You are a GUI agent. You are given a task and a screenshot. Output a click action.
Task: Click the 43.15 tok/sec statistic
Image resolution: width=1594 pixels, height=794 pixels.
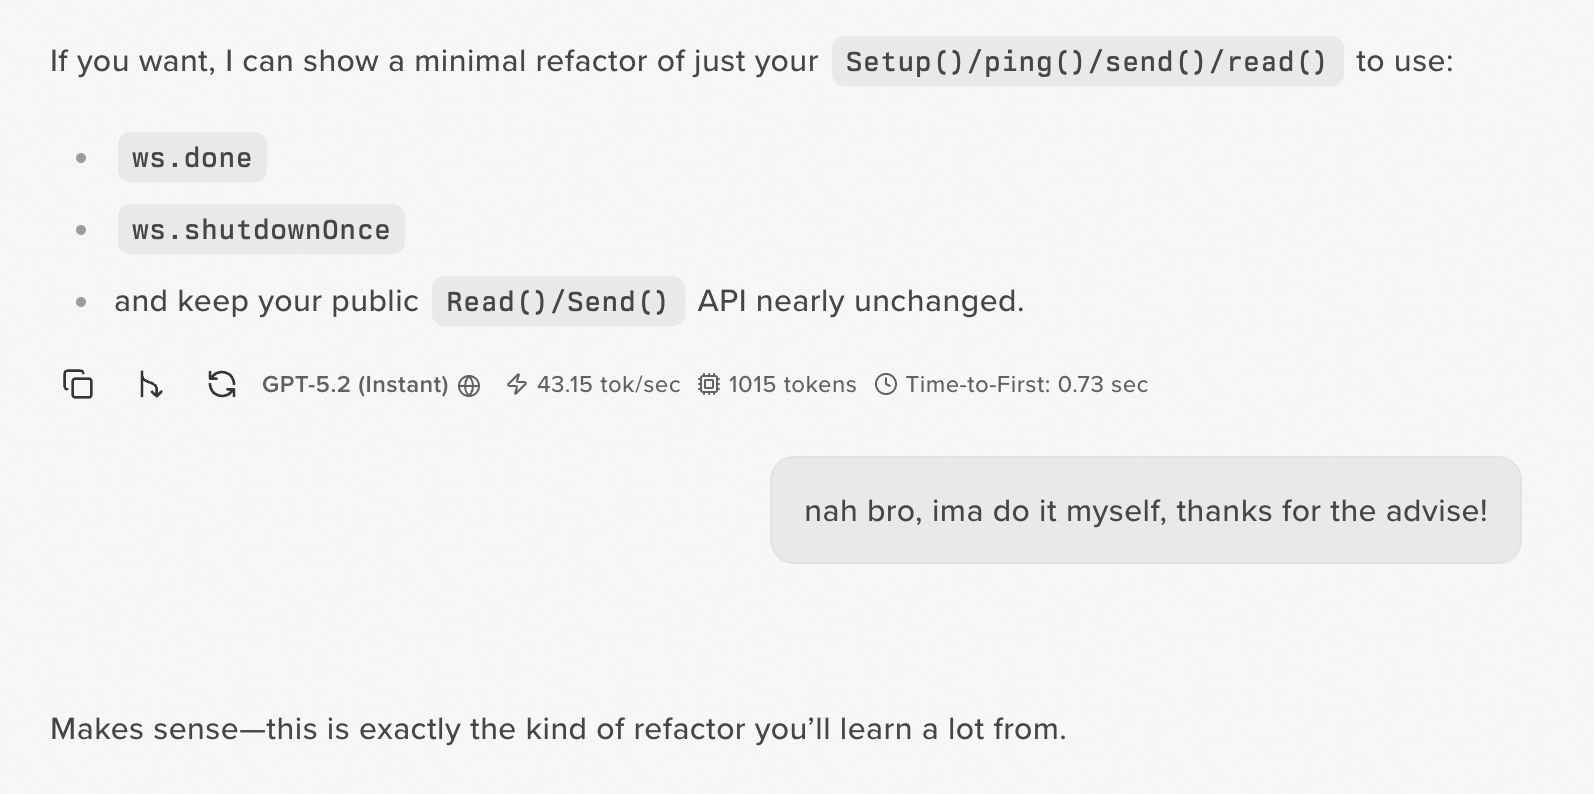point(608,384)
